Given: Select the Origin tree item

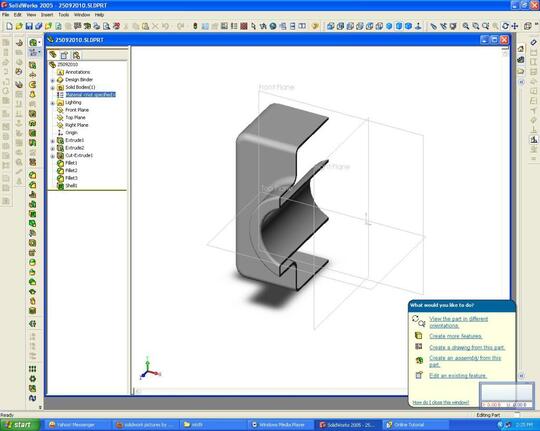Looking at the screenshot, I should pyautogui.click(x=71, y=133).
